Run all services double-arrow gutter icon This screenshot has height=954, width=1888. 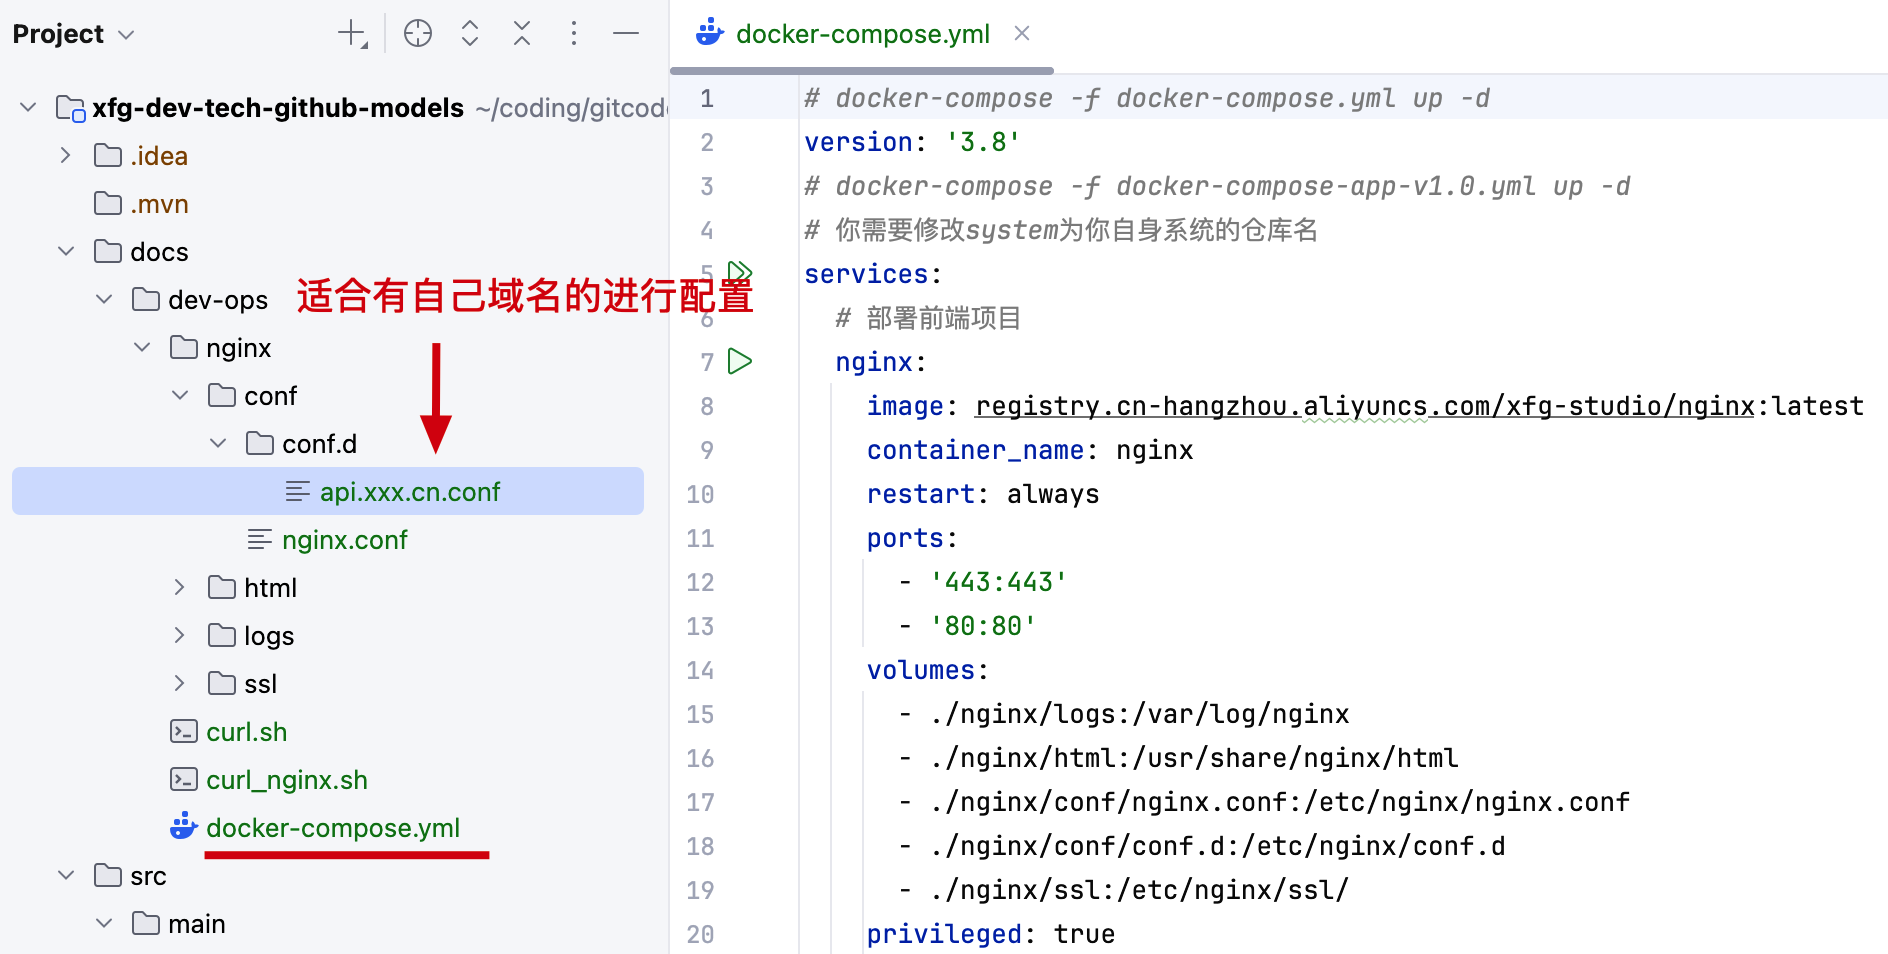pos(740,271)
